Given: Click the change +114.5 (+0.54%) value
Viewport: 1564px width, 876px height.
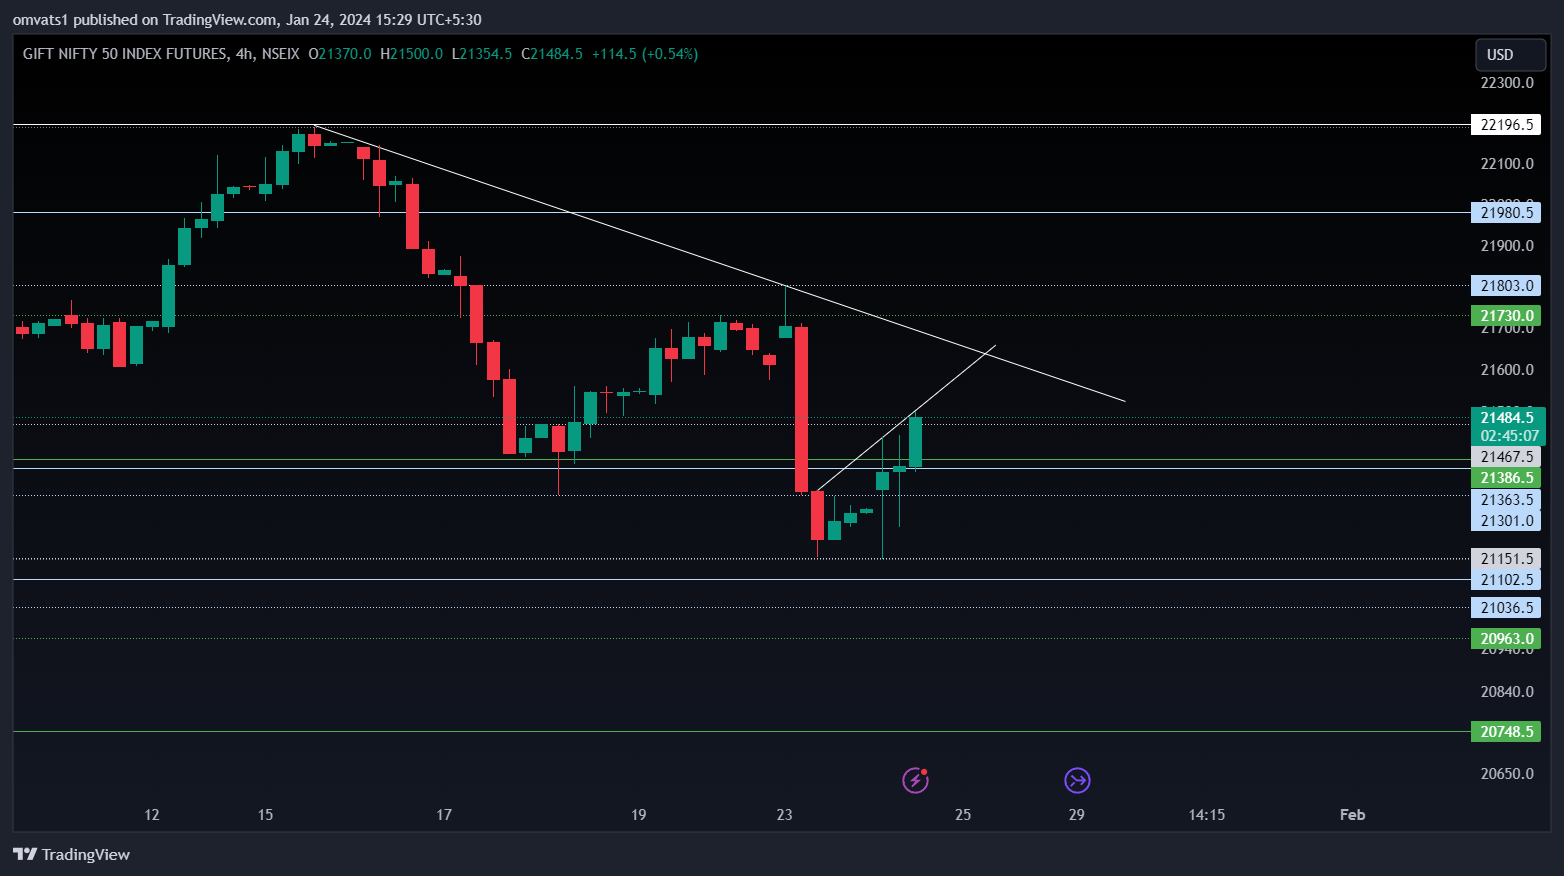Looking at the screenshot, I should tap(645, 54).
